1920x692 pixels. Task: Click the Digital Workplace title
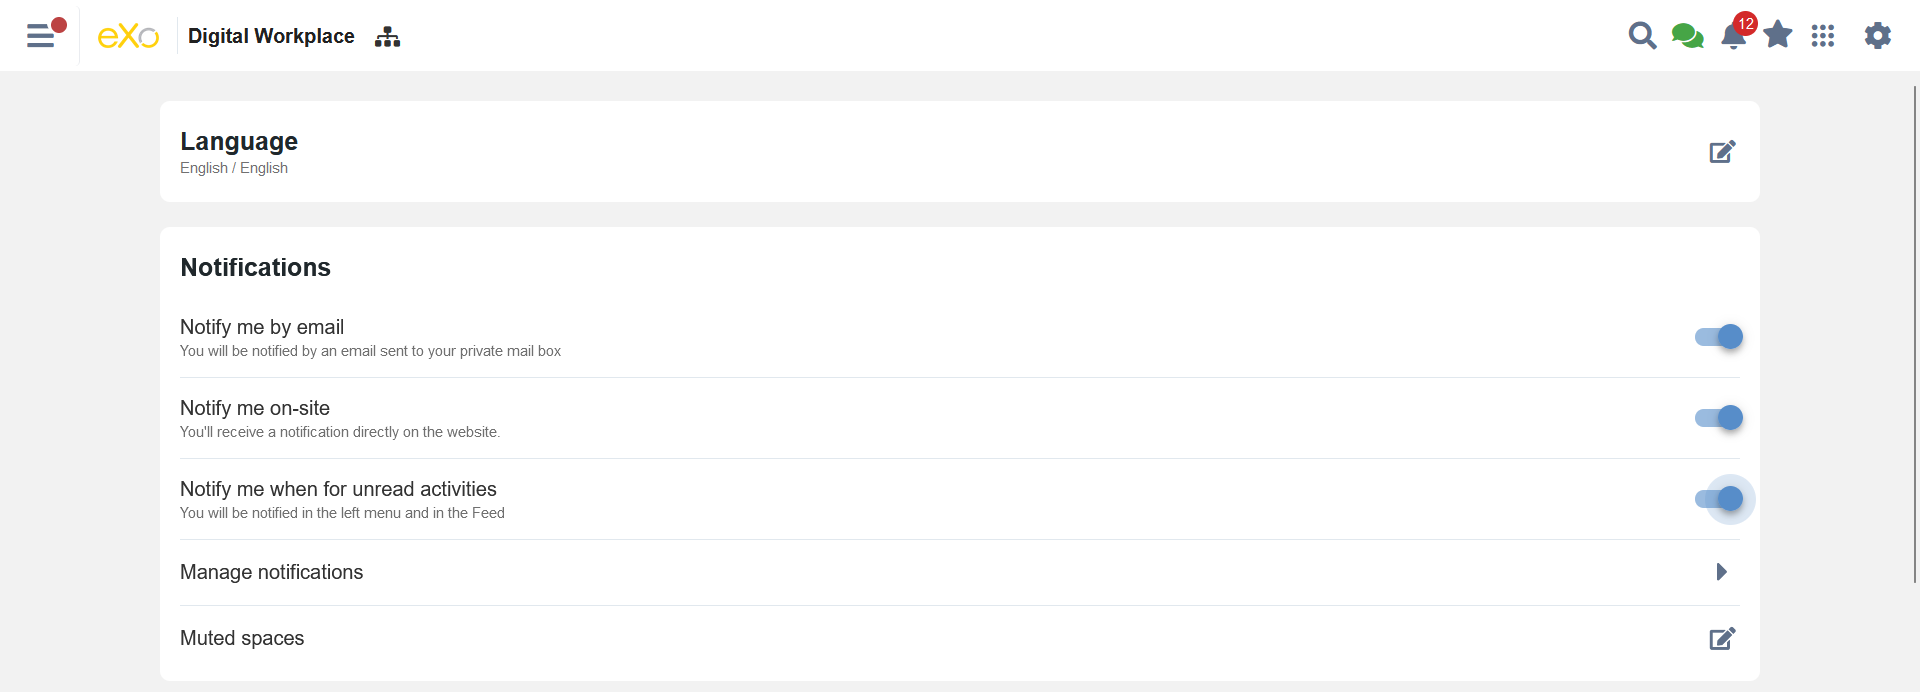click(x=271, y=37)
